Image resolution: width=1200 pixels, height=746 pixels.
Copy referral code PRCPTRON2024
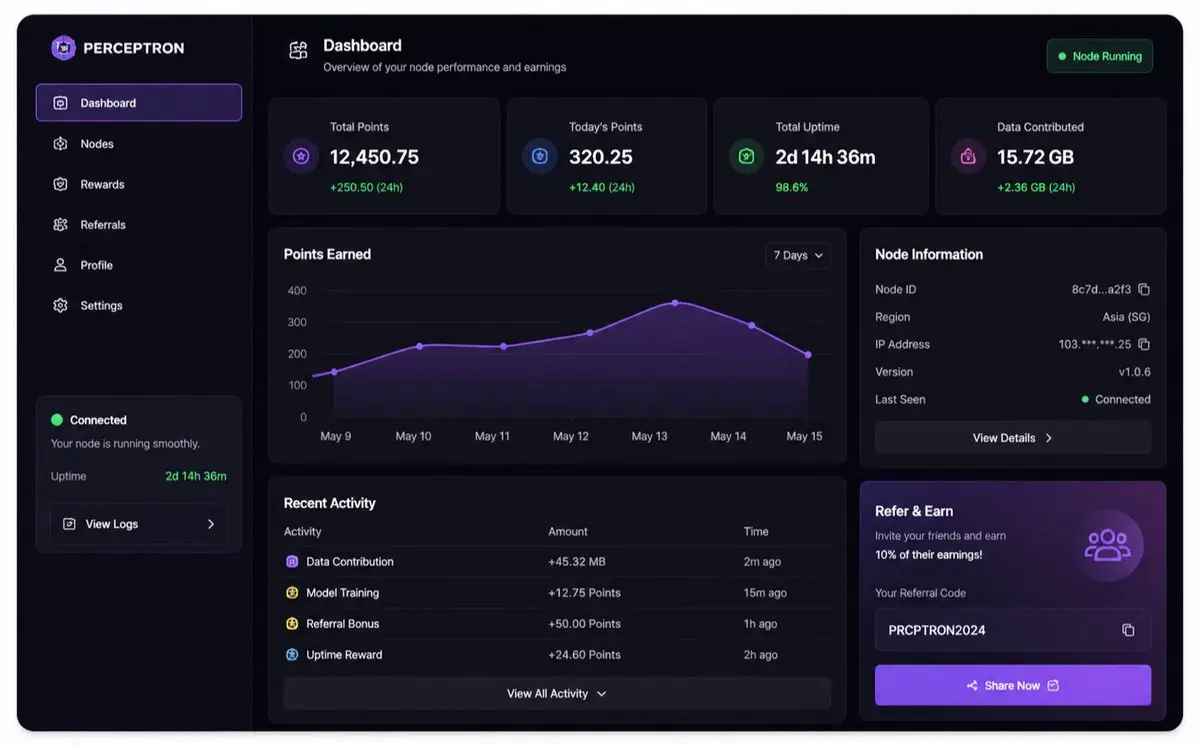pyautogui.click(x=1128, y=630)
